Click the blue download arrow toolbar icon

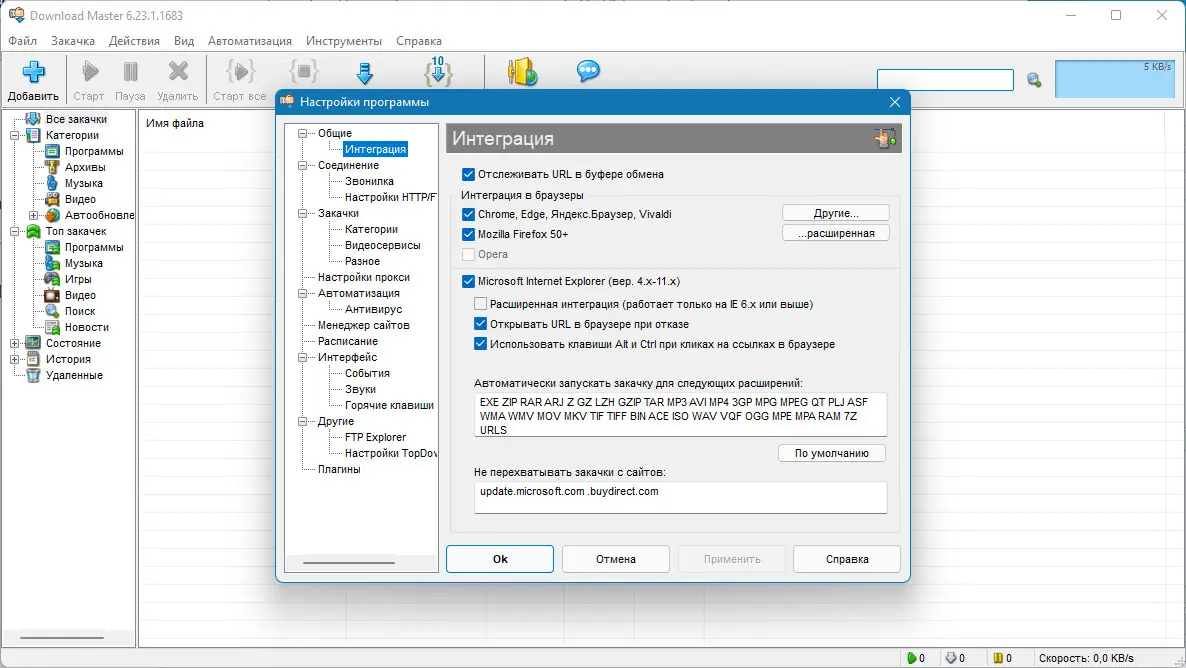(365, 73)
